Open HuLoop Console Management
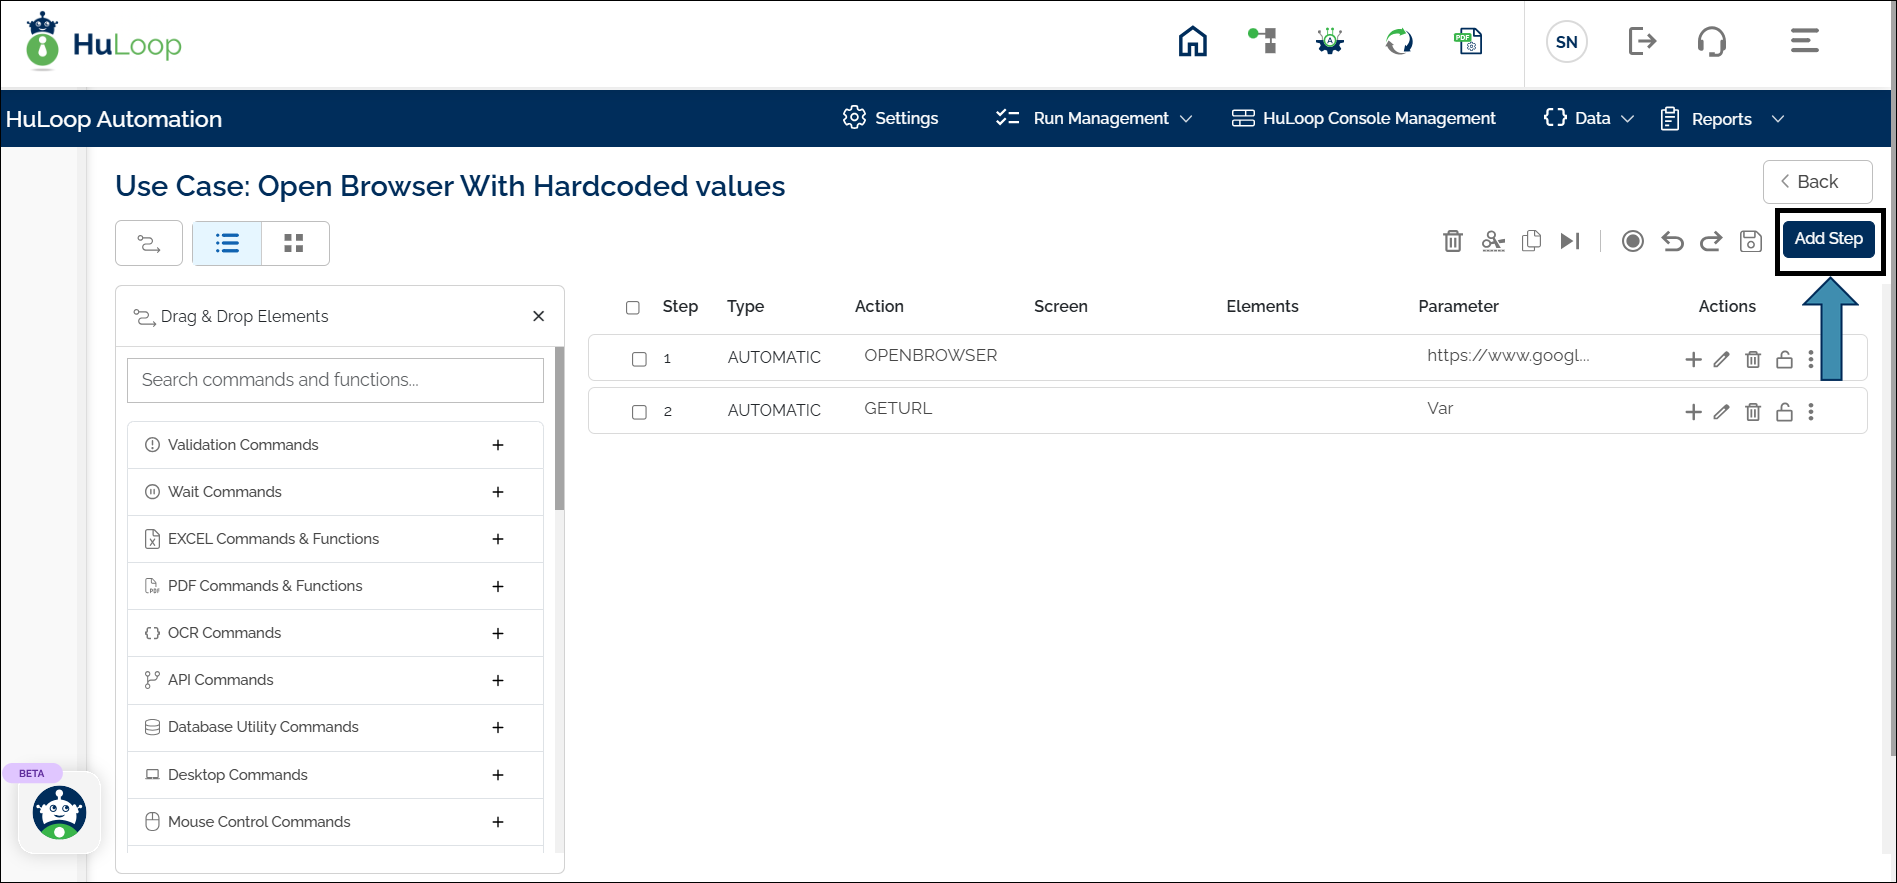The height and width of the screenshot is (883, 1897). (1364, 118)
